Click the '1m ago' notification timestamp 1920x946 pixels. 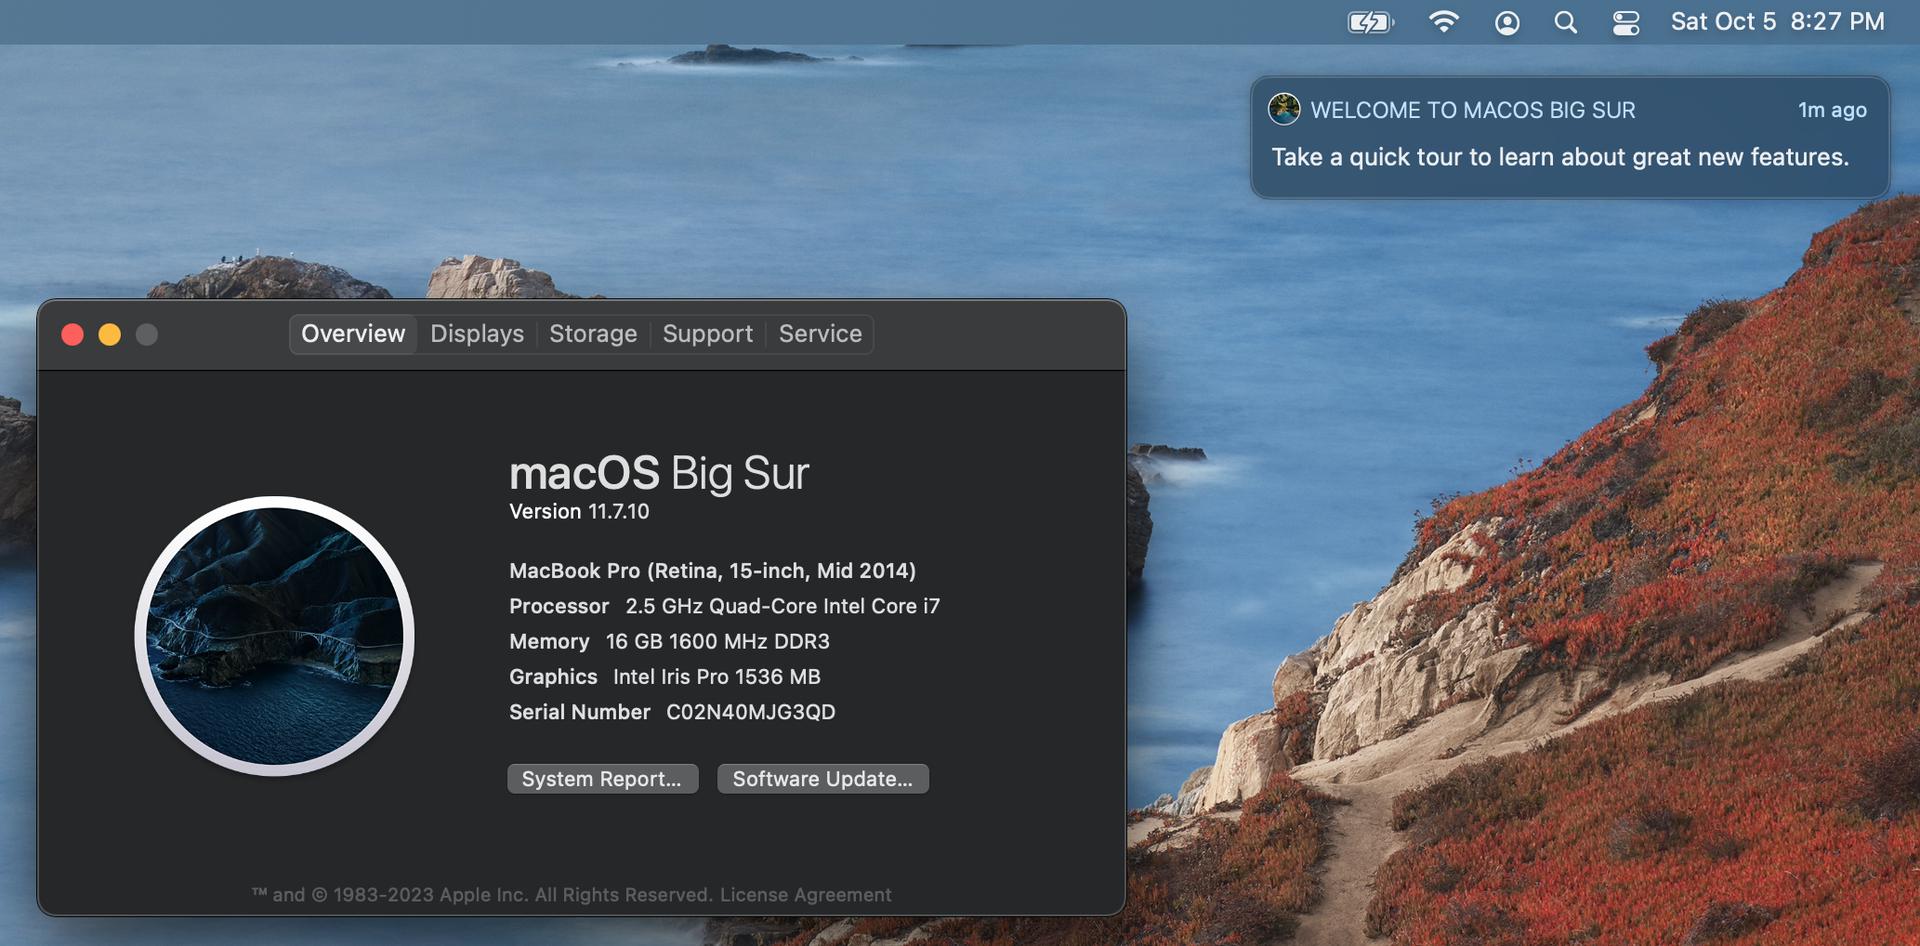(x=1832, y=110)
